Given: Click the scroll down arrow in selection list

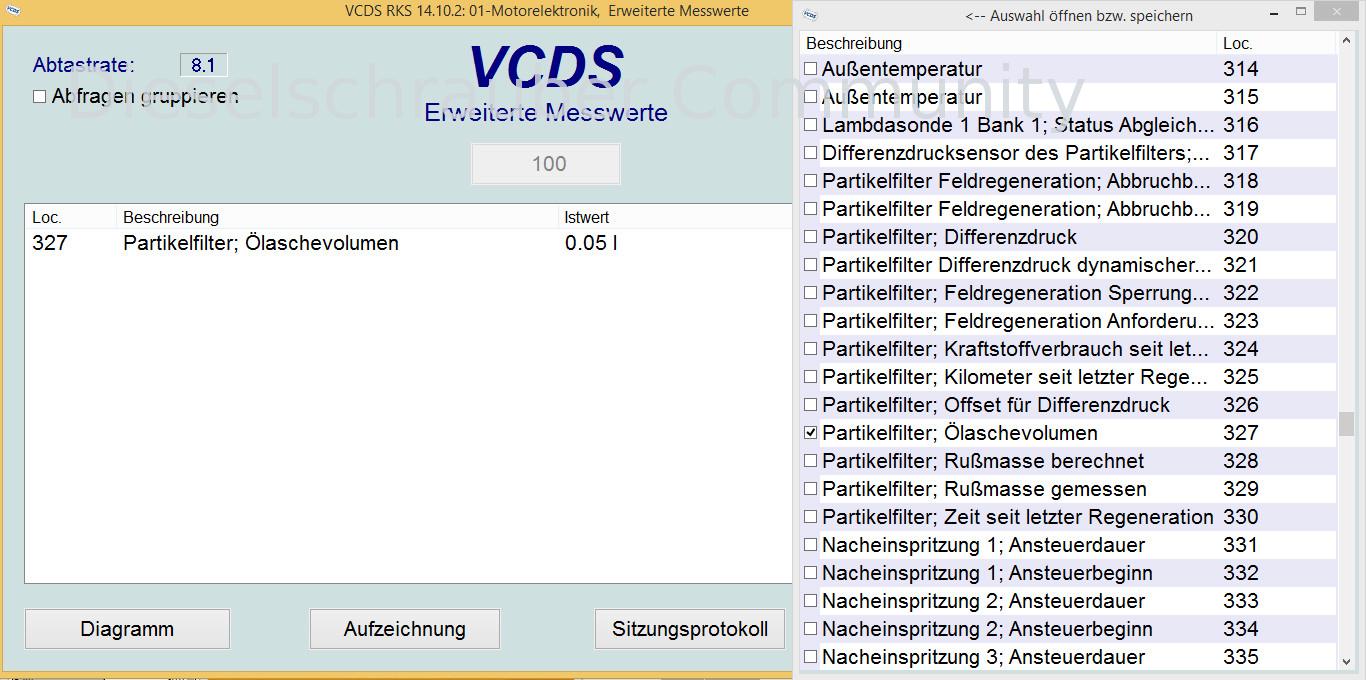Looking at the screenshot, I should click(1346, 660).
